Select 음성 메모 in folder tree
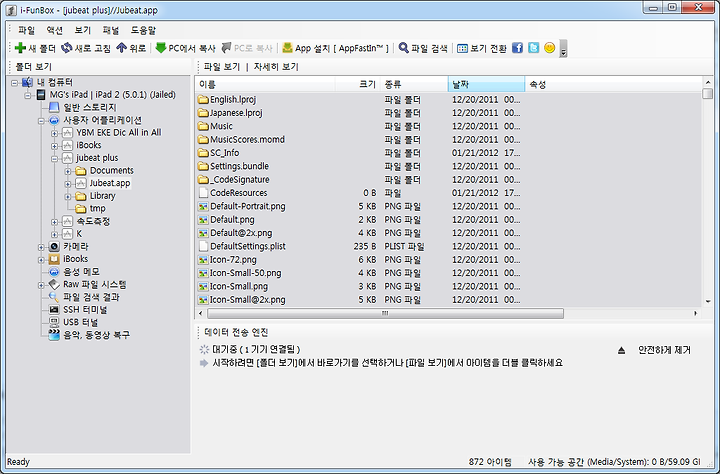This screenshot has width=720, height=474. tap(81, 272)
